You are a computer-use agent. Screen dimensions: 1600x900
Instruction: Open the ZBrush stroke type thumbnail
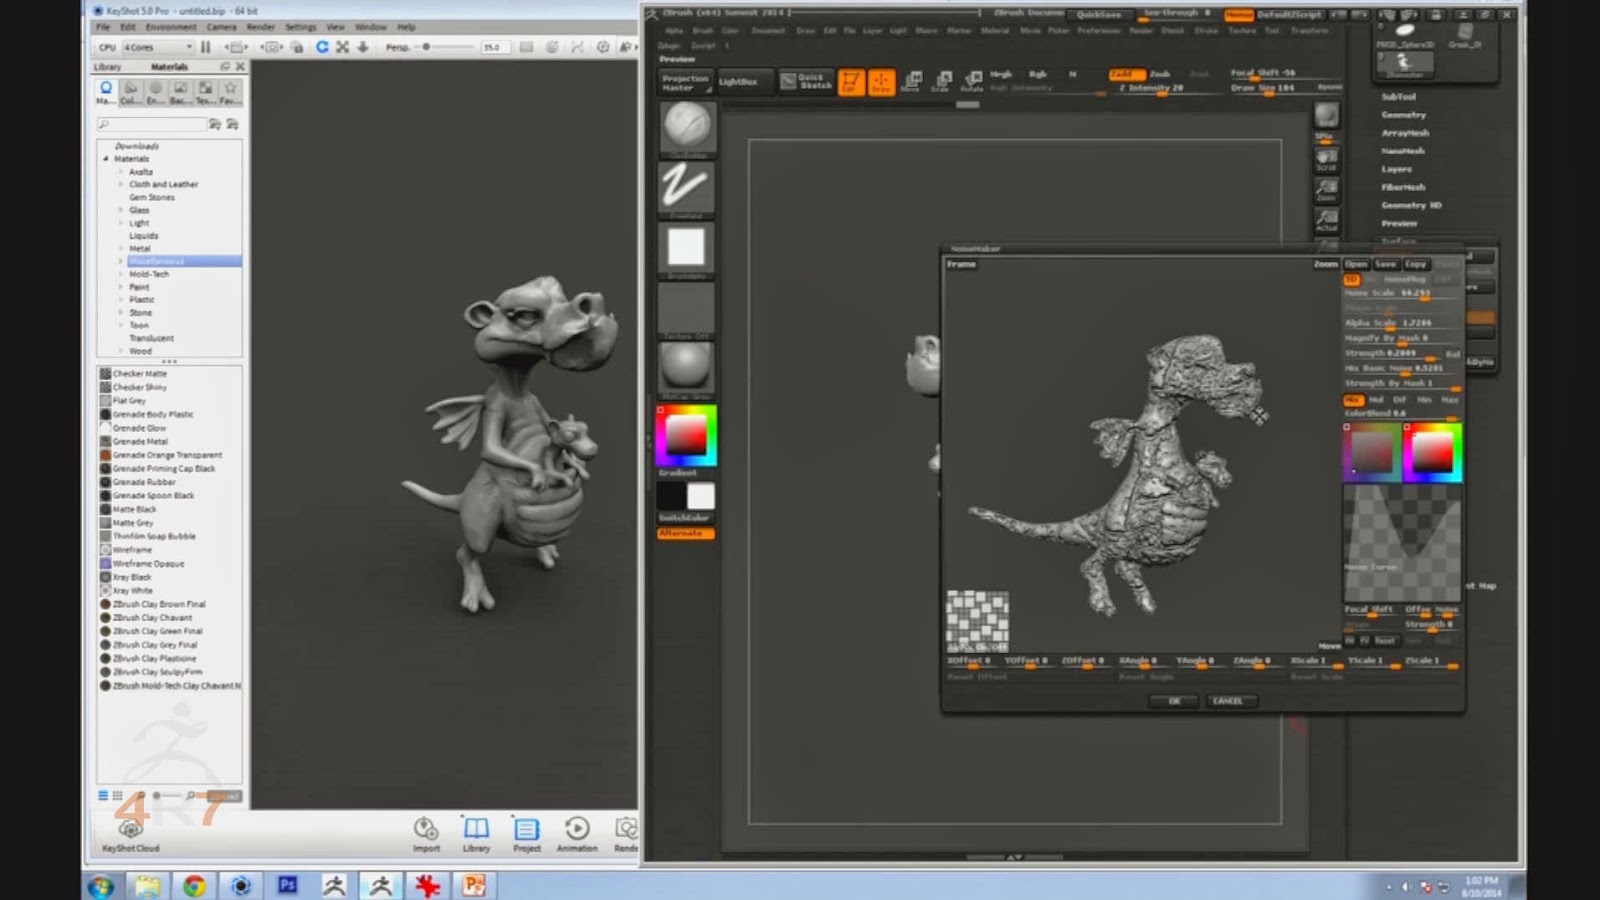click(x=687, y=188)
